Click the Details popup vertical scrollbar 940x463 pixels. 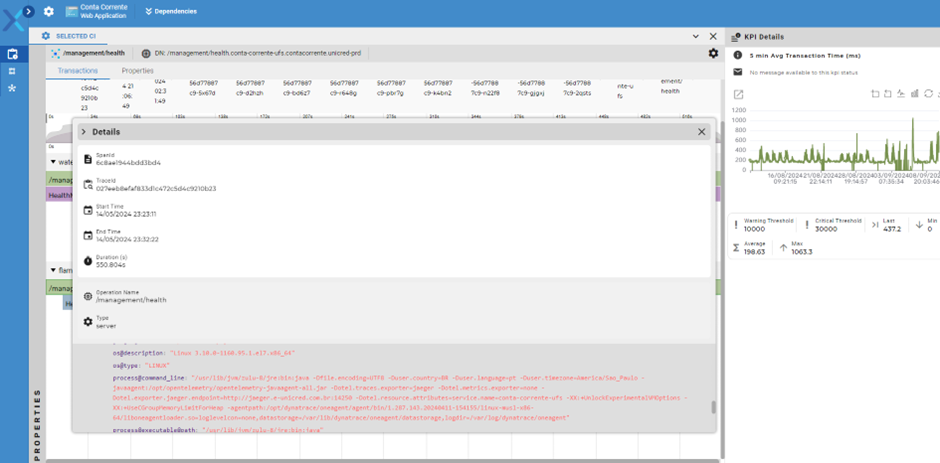(713, 407)
